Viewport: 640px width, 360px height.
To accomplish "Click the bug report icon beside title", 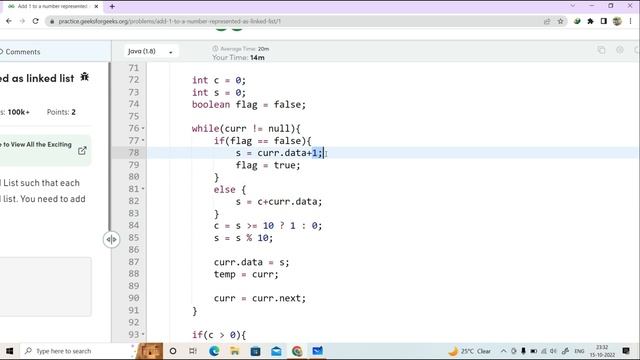I will point(84,77).
